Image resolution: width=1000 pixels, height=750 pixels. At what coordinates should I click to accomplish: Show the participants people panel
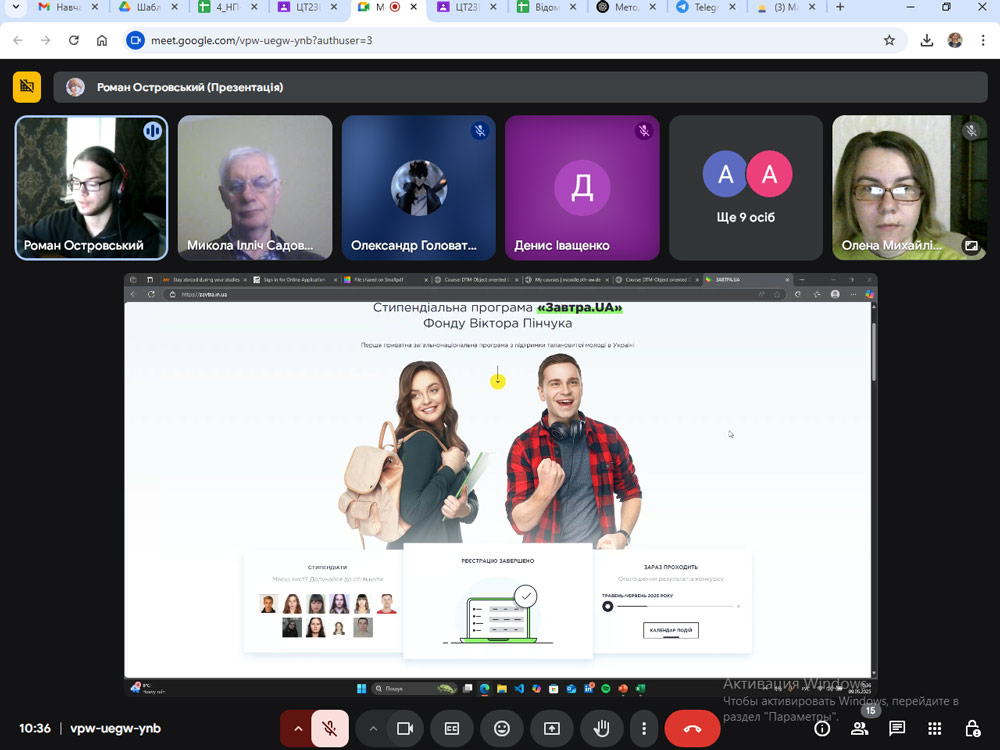coord(859,729)
